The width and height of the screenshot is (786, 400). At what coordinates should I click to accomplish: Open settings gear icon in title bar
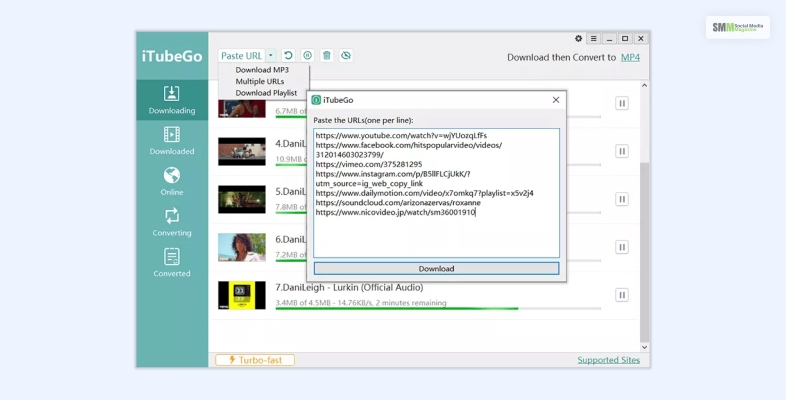click(578, 39)
